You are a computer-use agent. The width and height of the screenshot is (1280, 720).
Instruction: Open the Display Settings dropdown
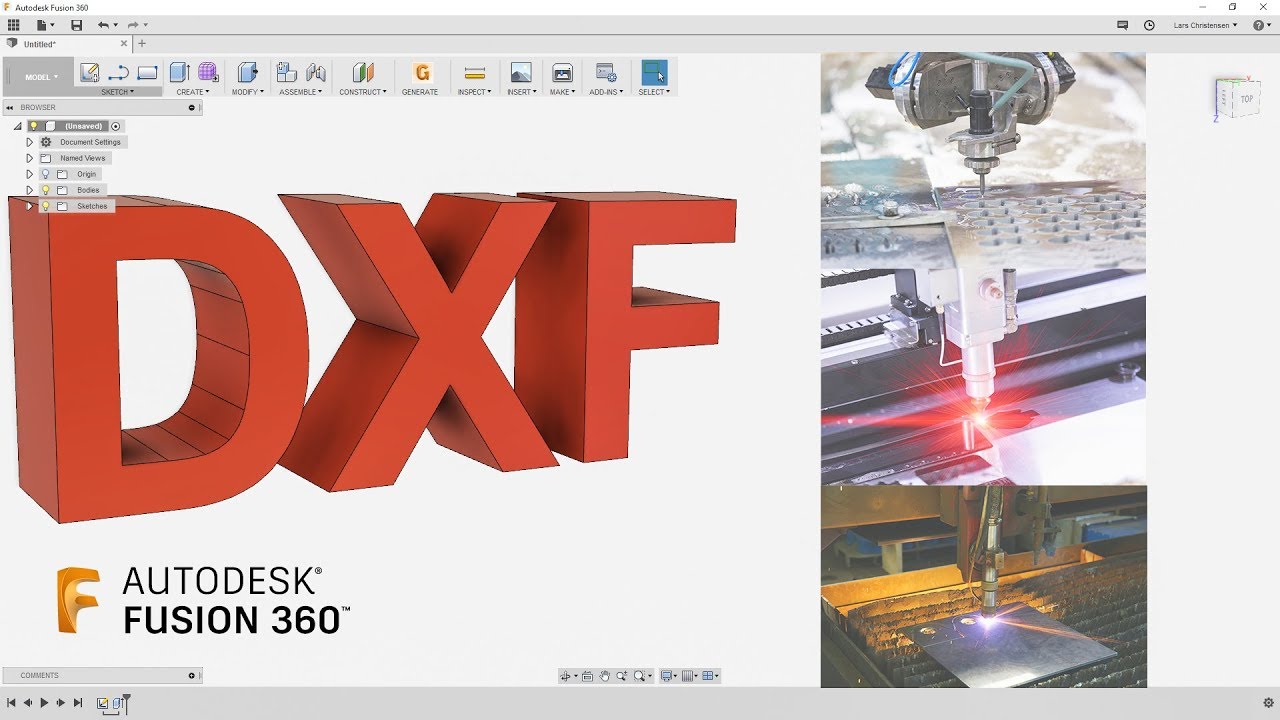click(x=669, y=676)
